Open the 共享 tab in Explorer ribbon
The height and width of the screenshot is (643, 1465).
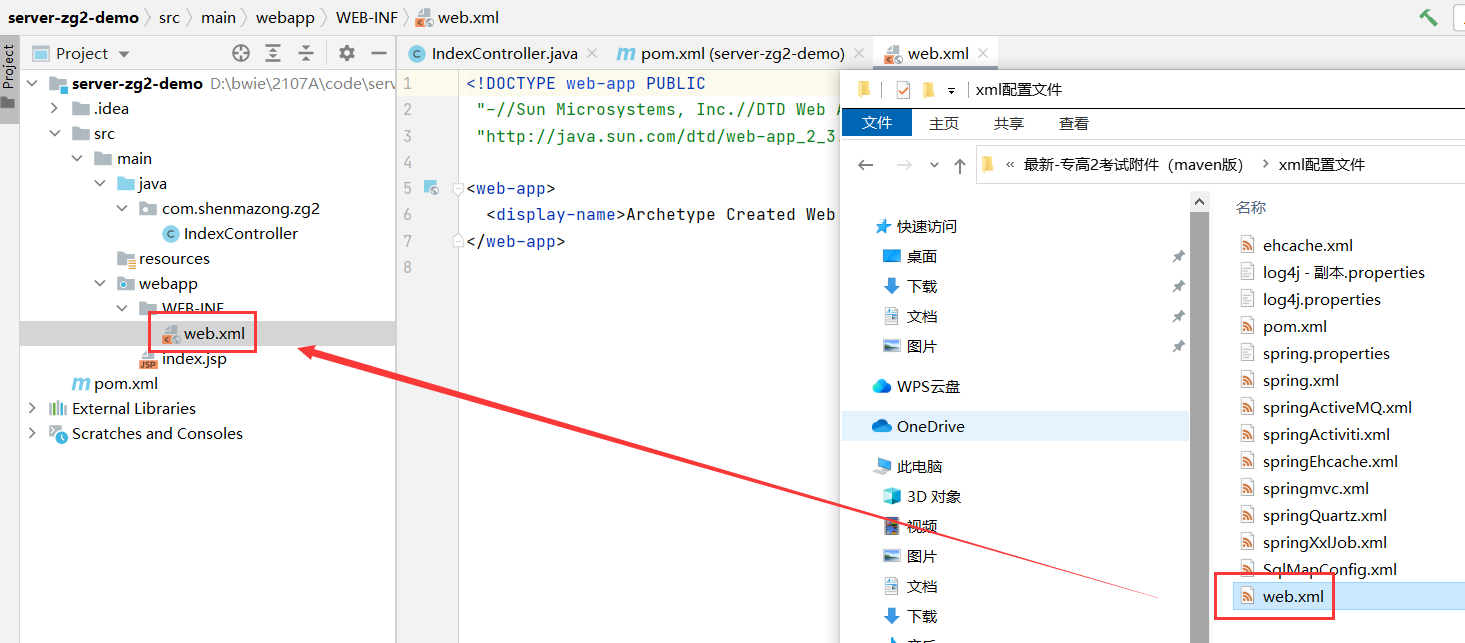(x=1009, y=123)
